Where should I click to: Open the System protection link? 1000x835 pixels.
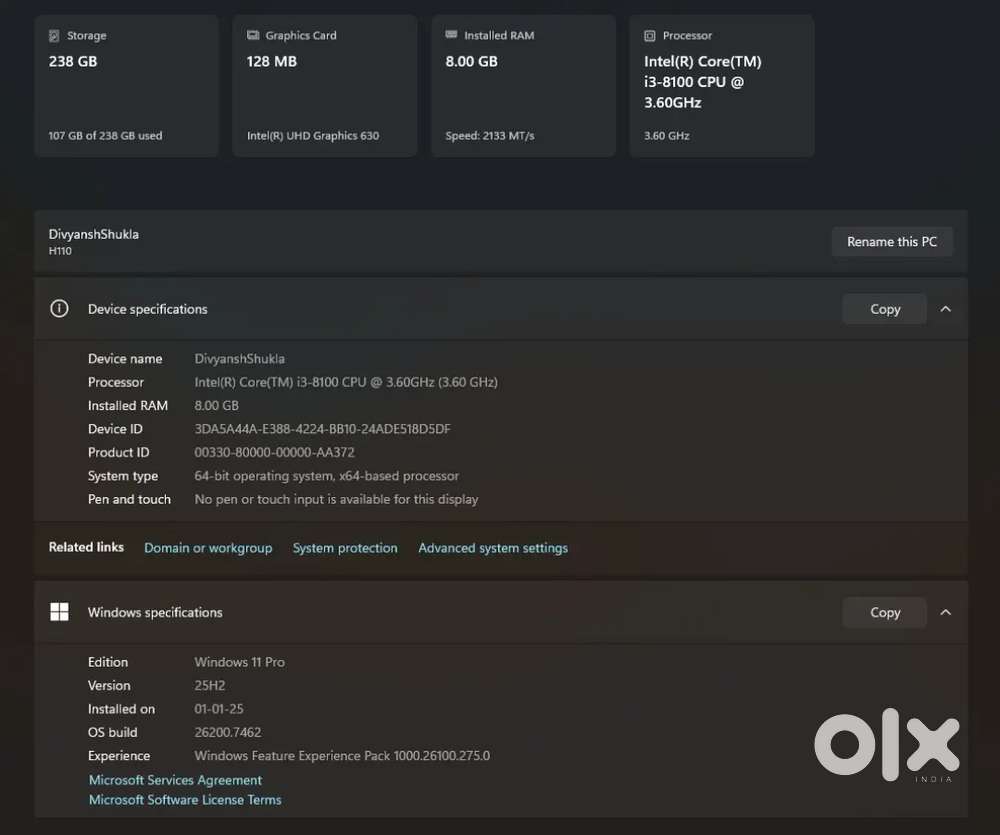pos(345,548)
